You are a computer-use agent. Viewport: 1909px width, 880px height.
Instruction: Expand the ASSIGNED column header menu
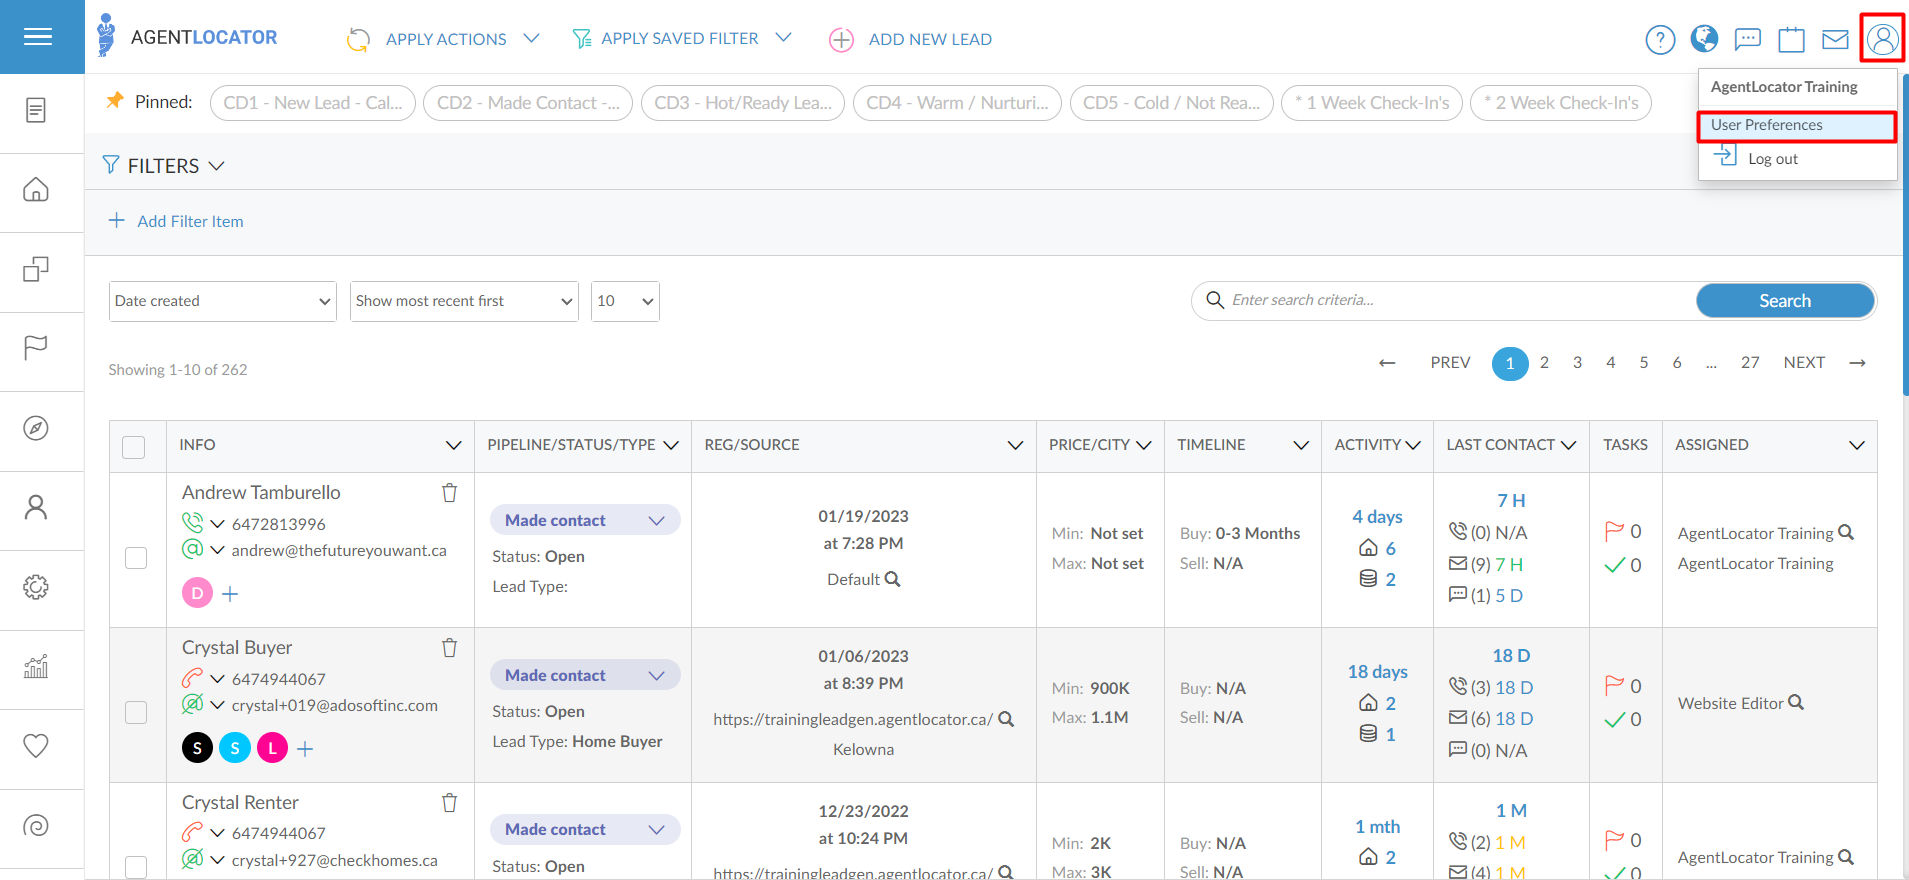[x=1857, y=445]
